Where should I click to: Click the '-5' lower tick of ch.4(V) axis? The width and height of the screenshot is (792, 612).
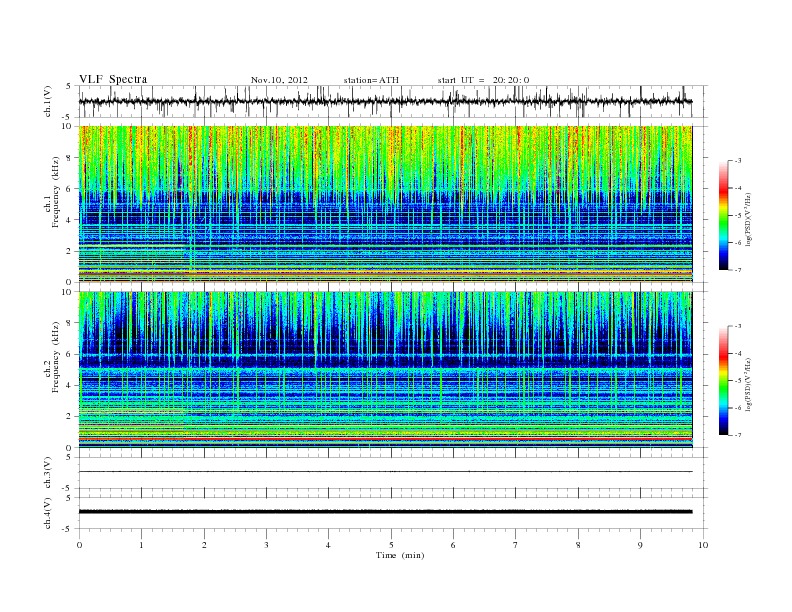(68, 529)
